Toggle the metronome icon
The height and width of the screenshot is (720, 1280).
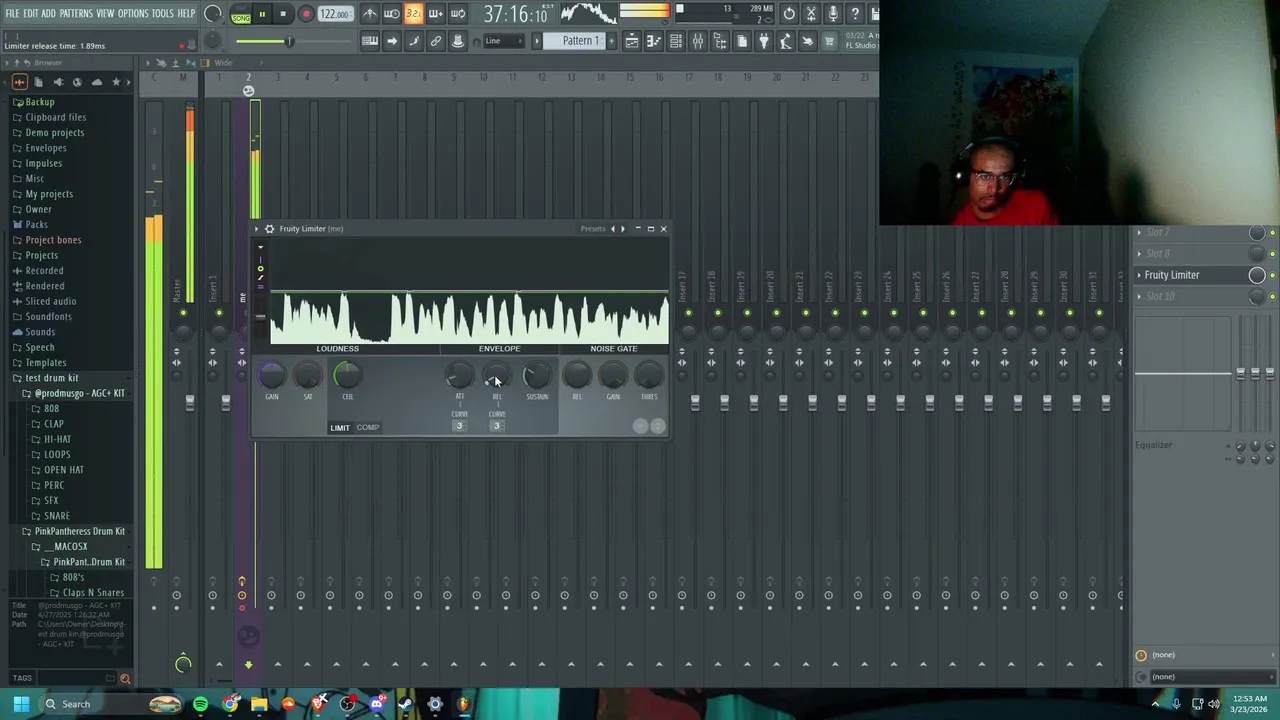(x=370, y=14)
